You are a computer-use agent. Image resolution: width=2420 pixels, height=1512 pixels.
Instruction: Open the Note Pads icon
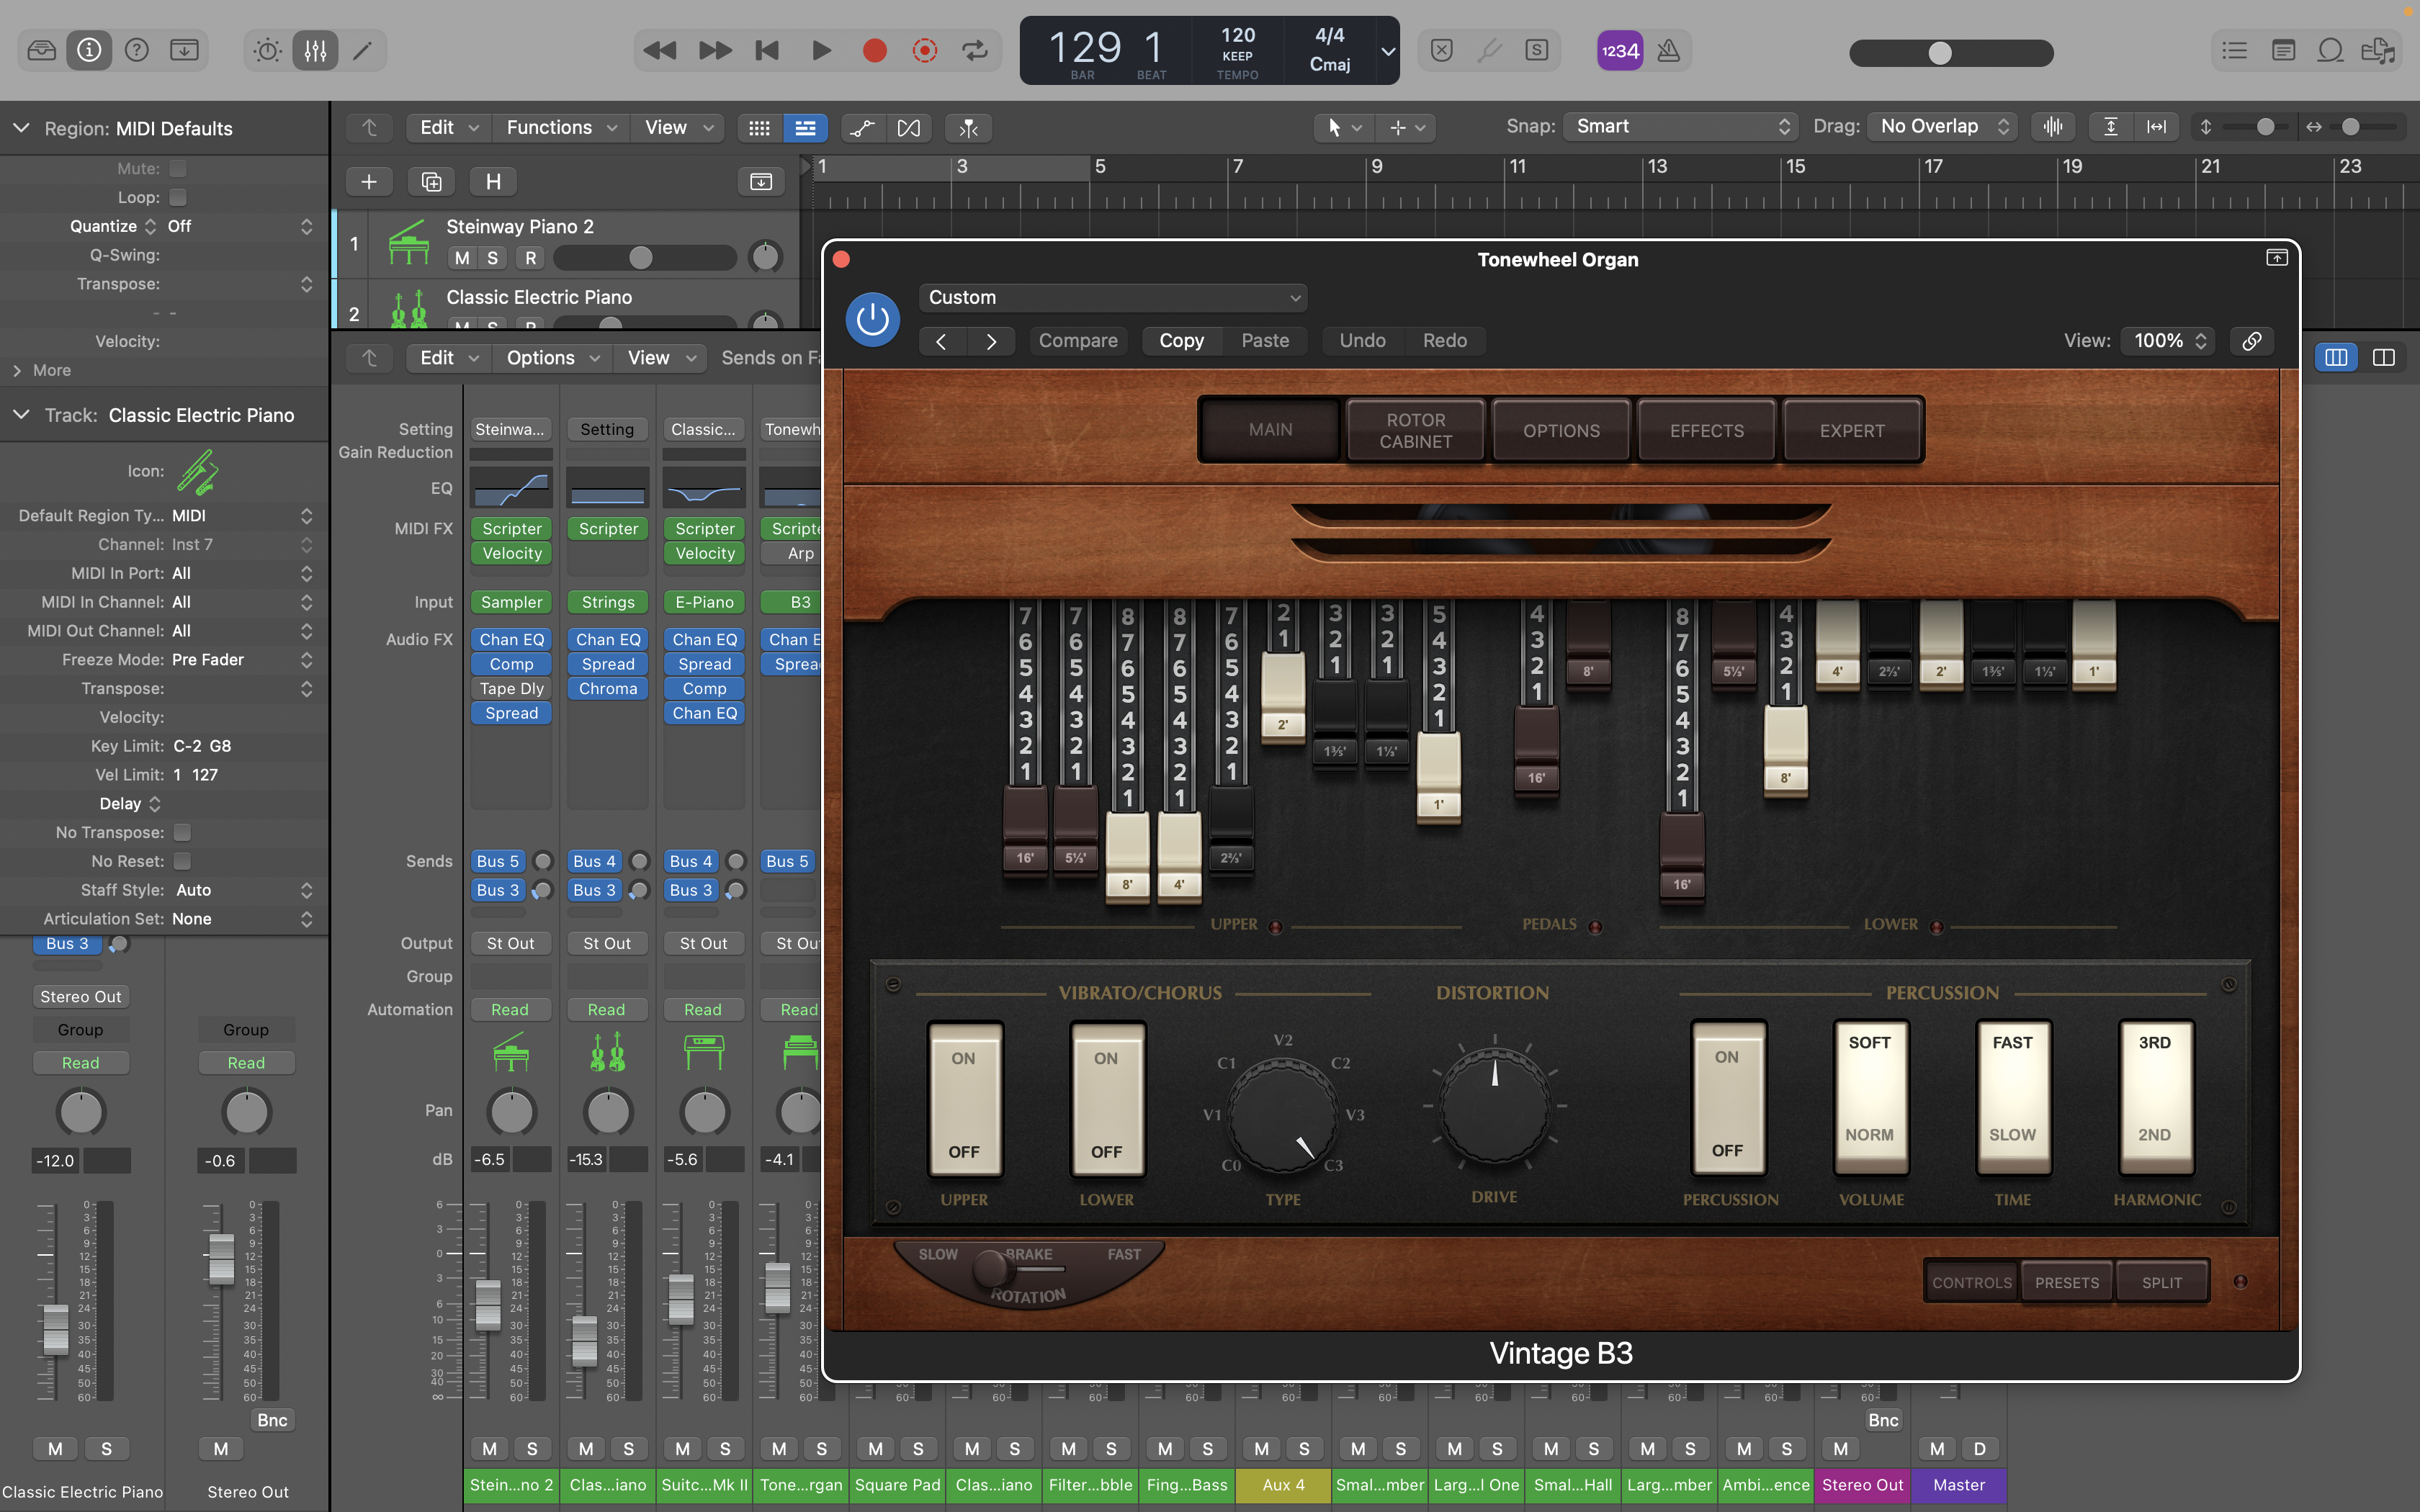click(x=2283, y=50)
